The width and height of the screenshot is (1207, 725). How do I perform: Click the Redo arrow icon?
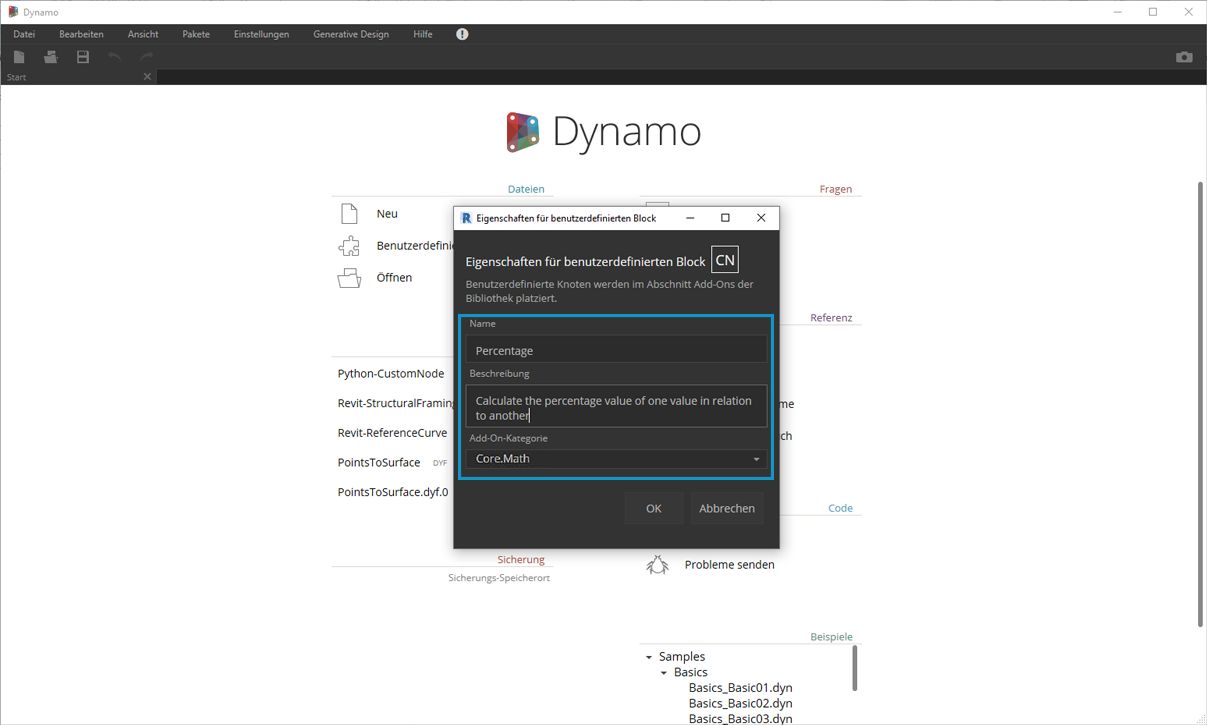147,57
